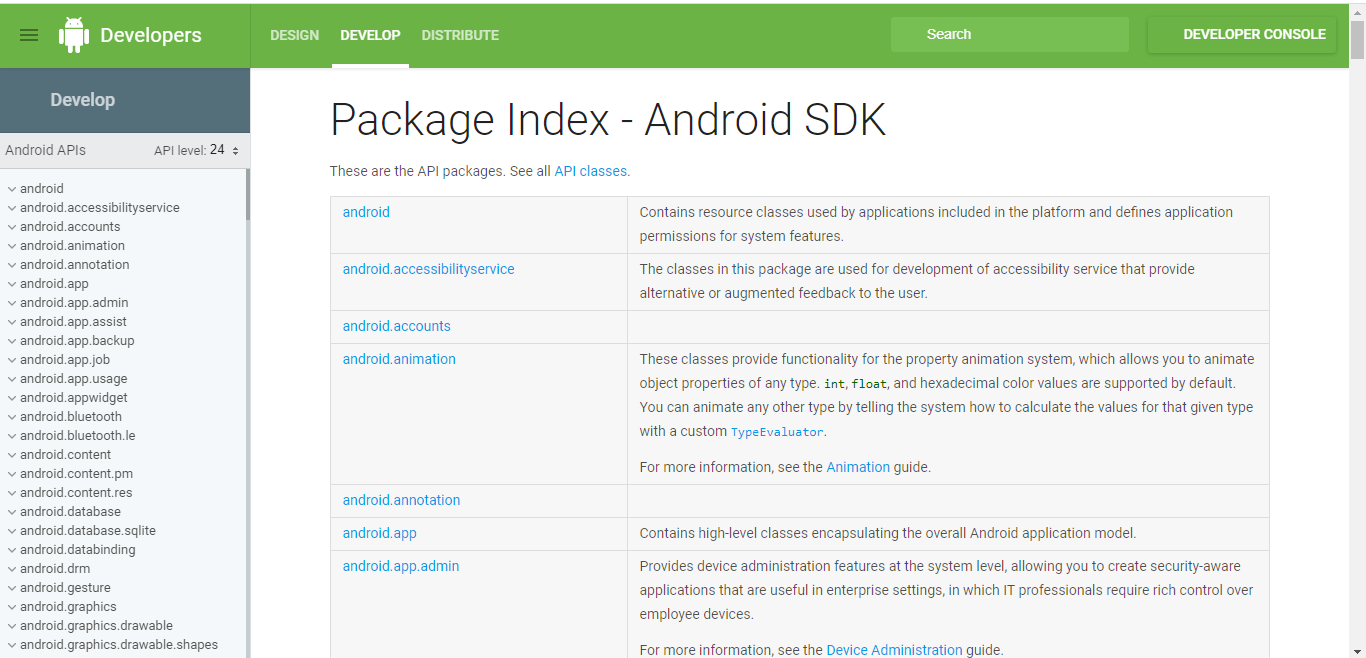This screenshot has height=658, width=1366.
Task: Open the android.animation package page
Action: point(399,358)
